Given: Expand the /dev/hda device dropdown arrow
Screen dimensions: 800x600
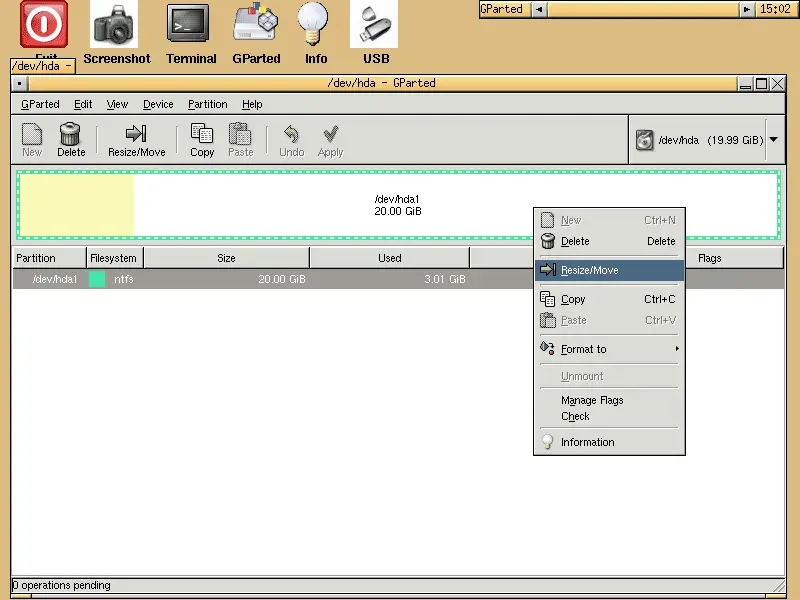Looking at the screenshot, I should 773,139.
